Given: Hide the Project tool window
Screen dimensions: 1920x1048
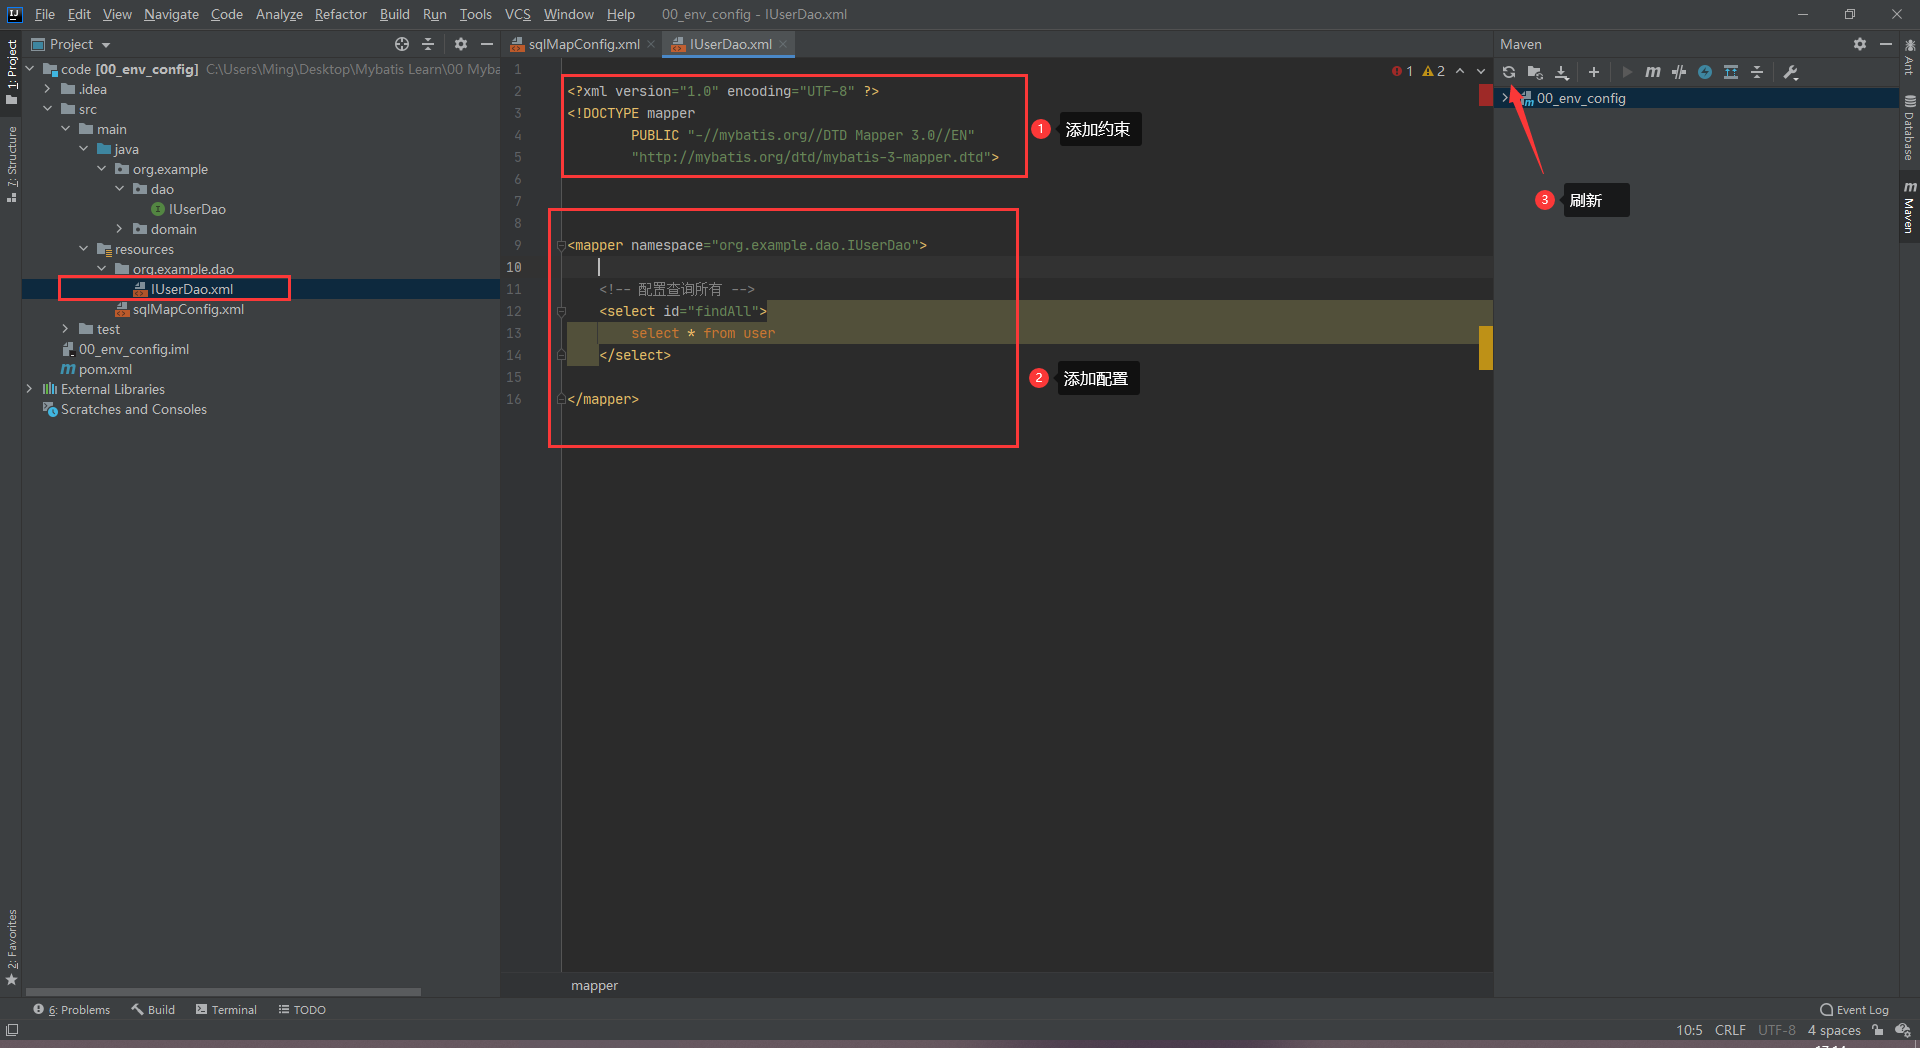Looking at the screenshot, I should [x=487, y=44].
